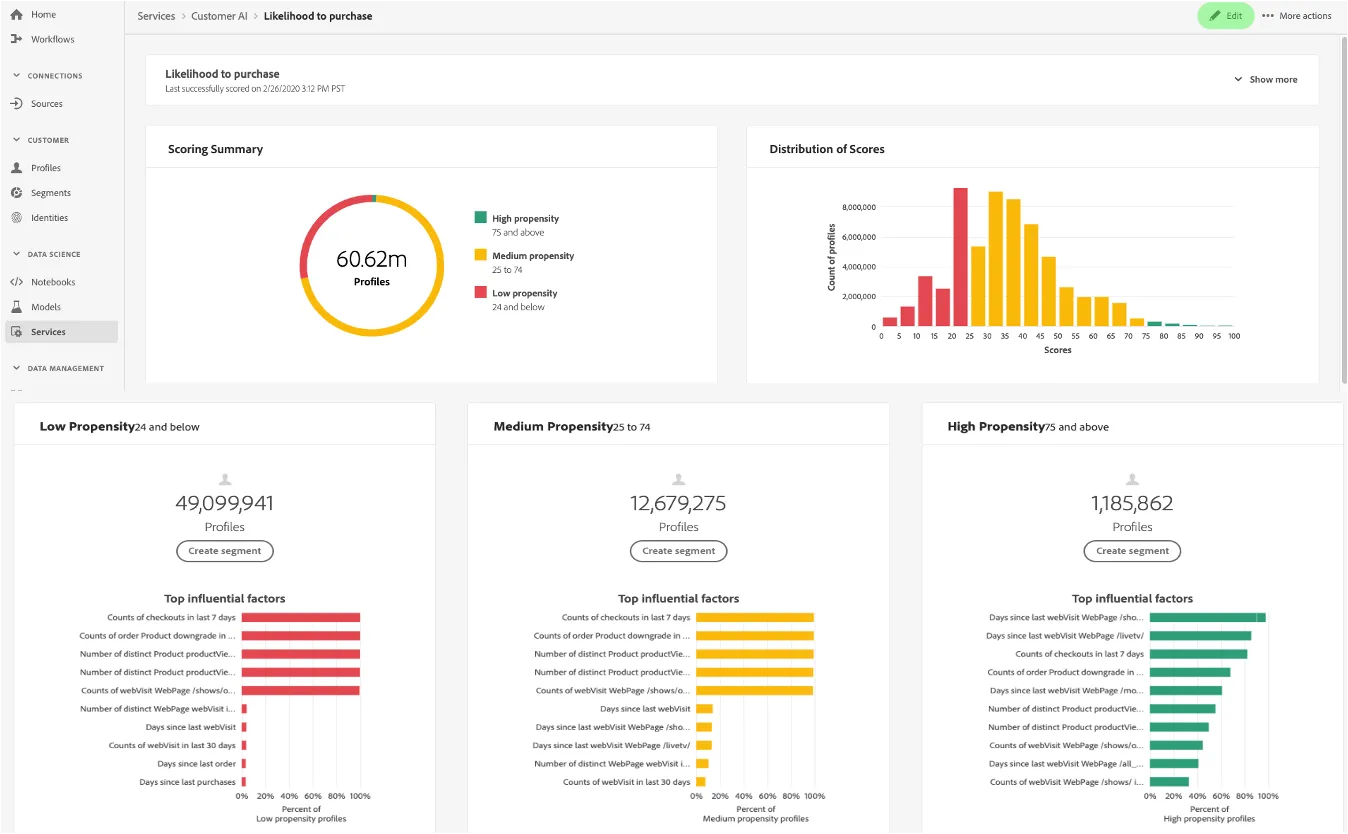Click 'Days since last webVisit WebPage /livetv/' in High Propensity

point(1065,636)
